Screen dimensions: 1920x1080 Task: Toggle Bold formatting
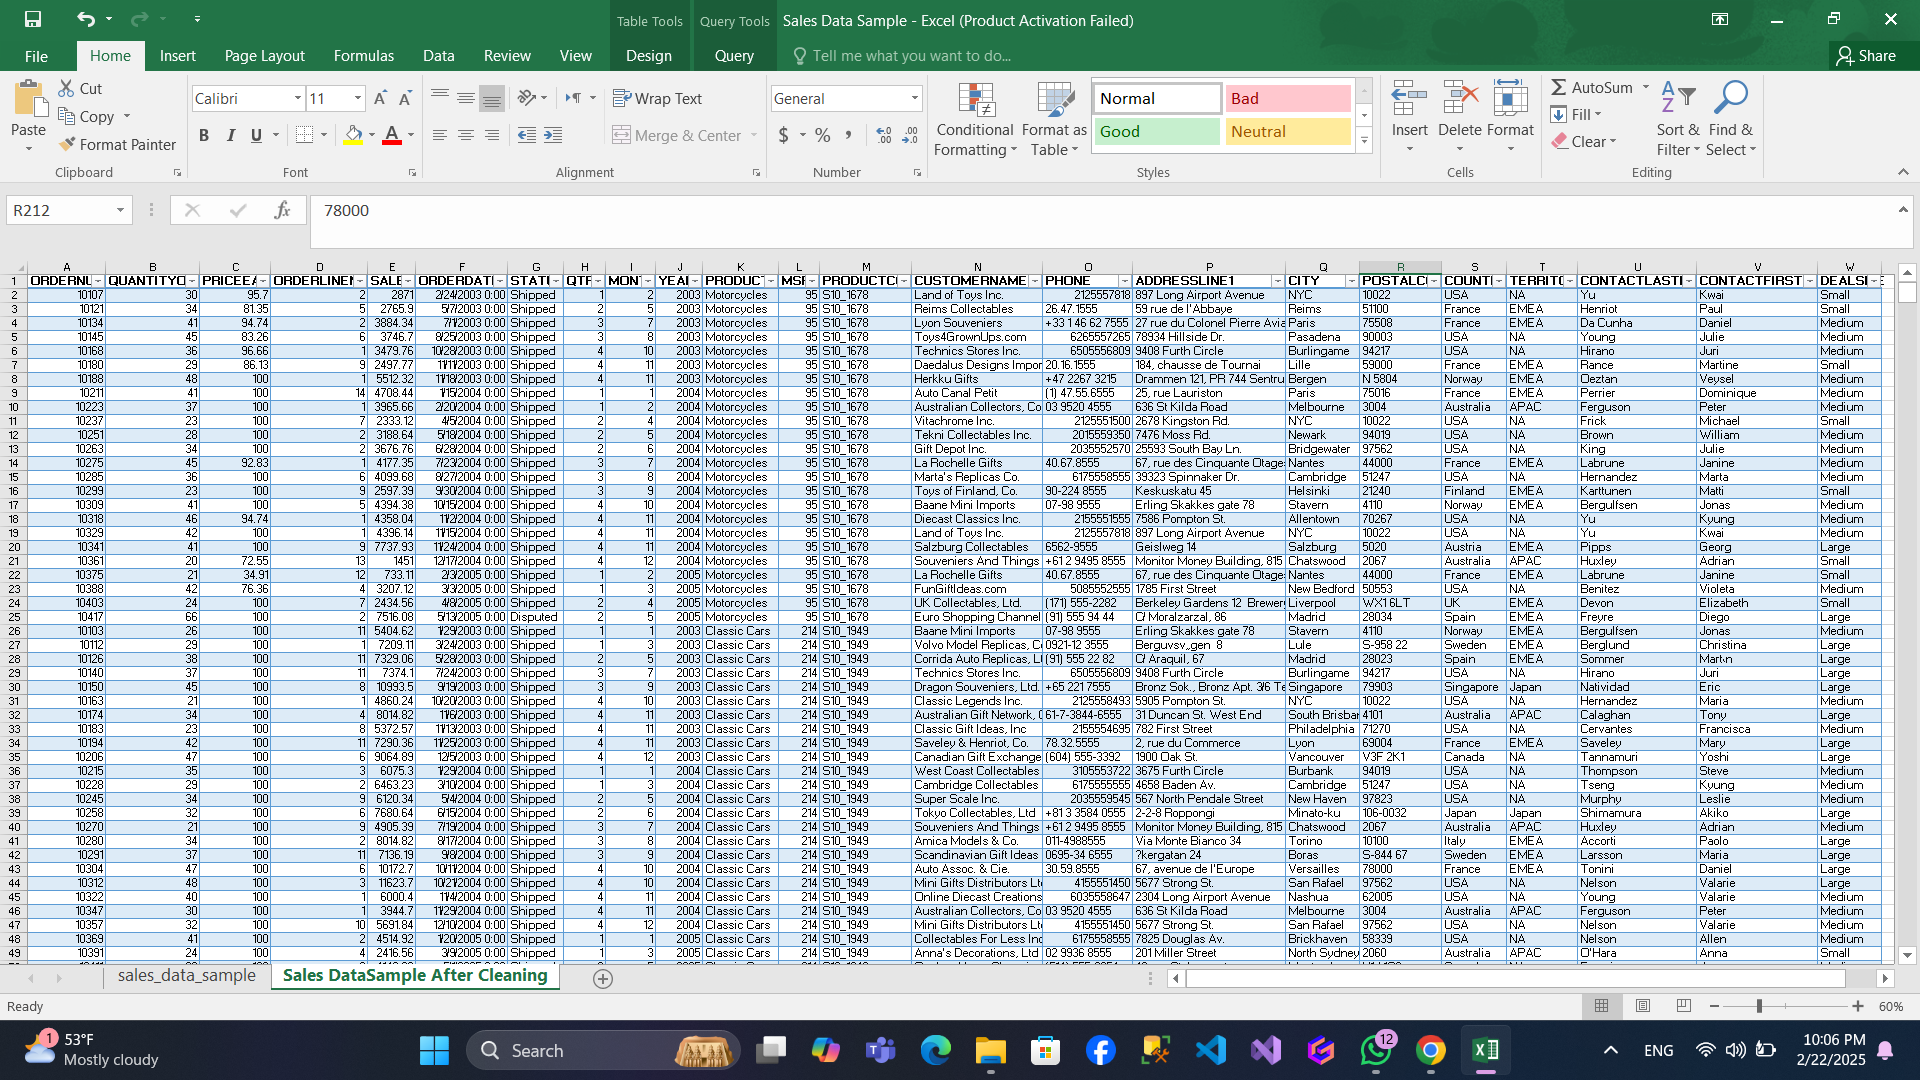coord(204,135)
